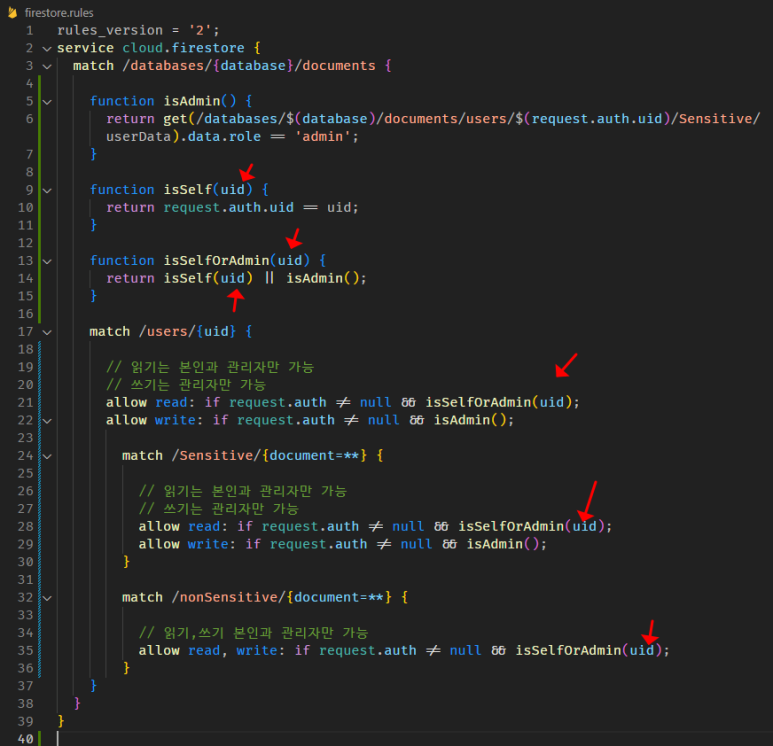Collapse the match /databases block on line 3
This screenshot has width=773, height=746.
coord(47,67)
